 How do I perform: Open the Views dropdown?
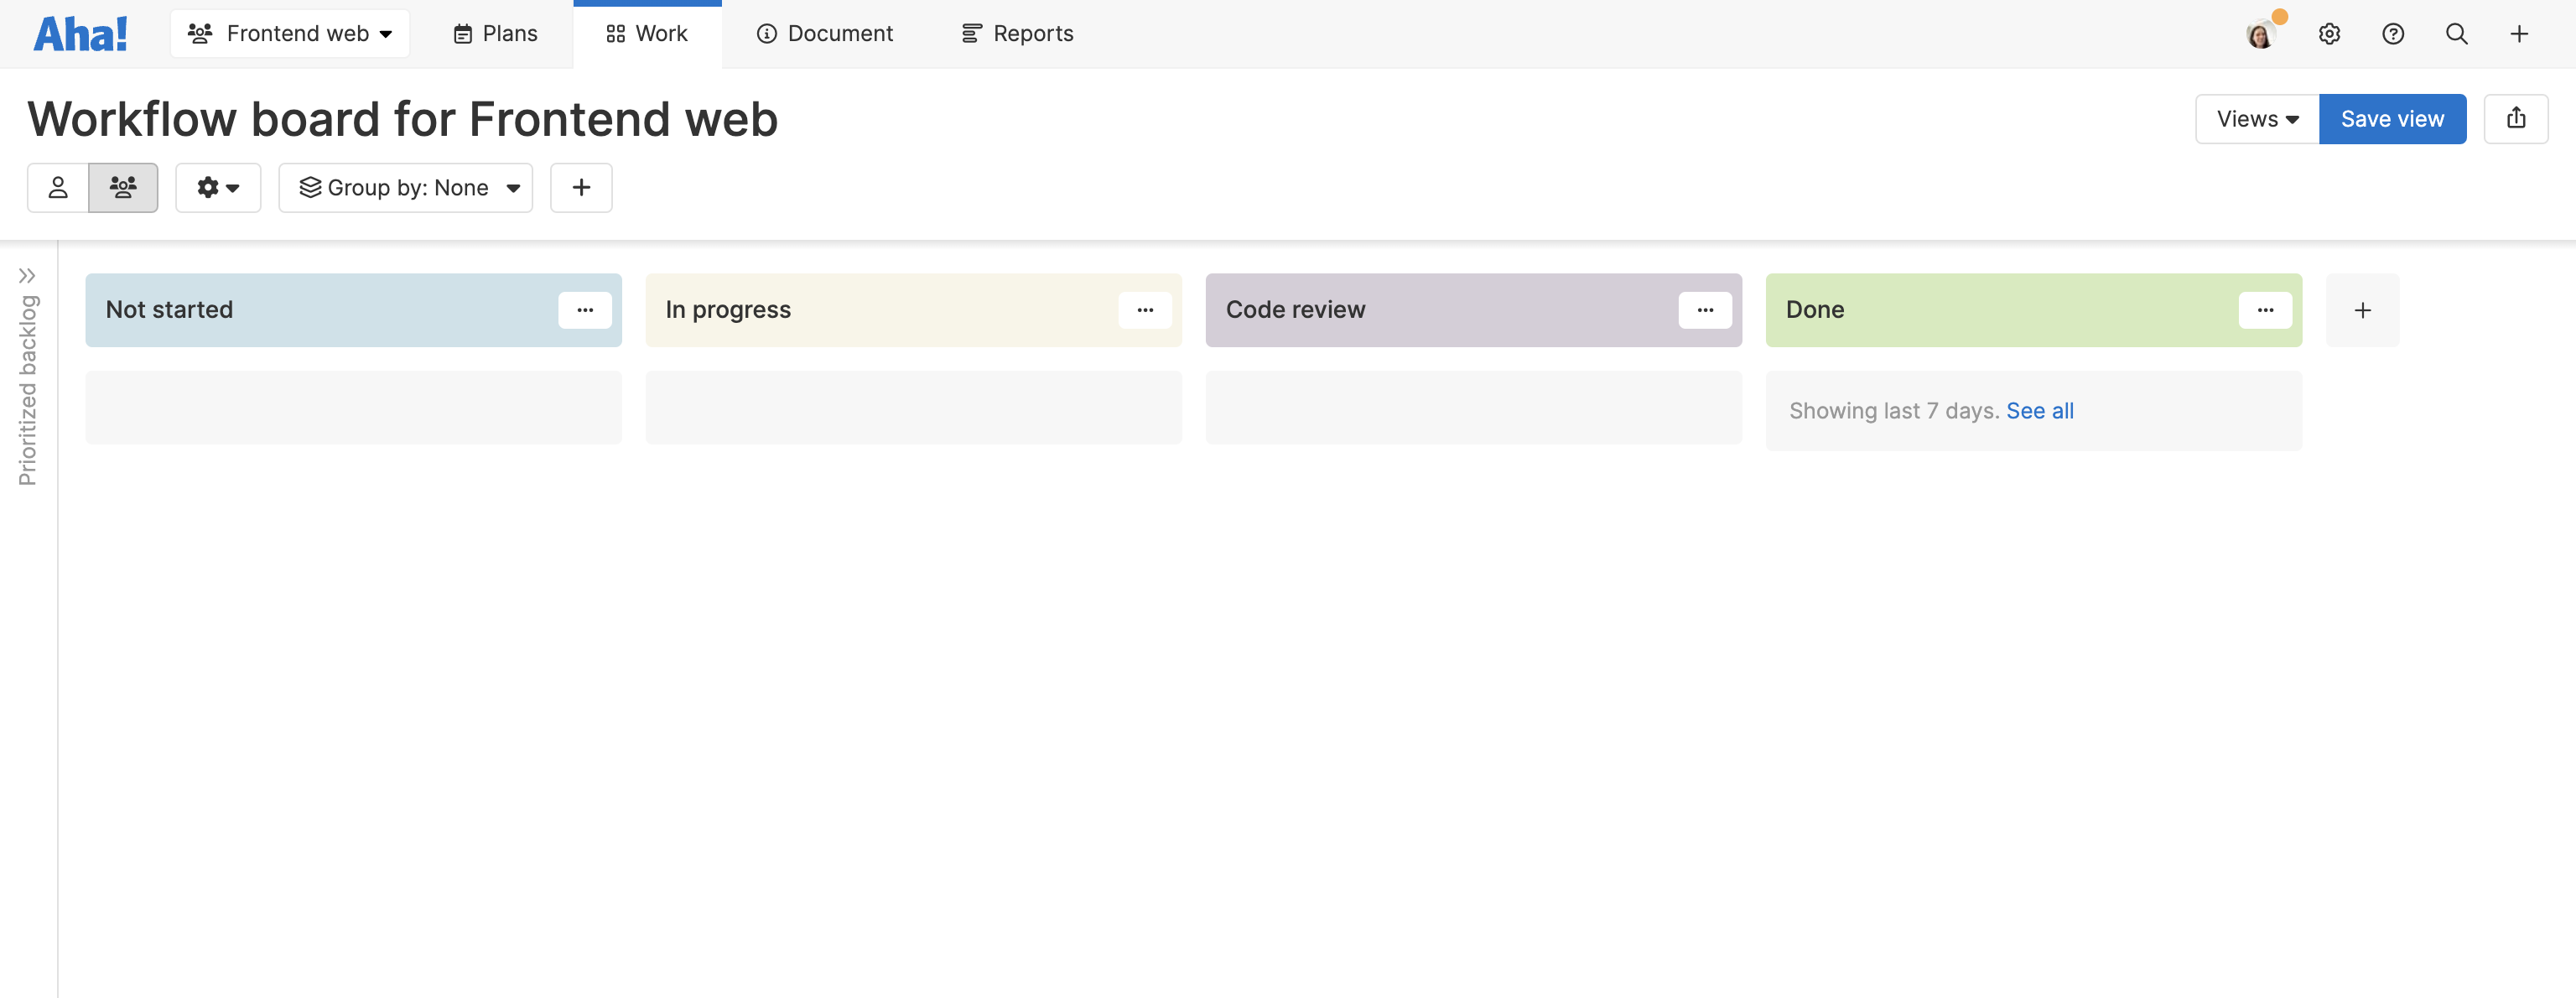click(2255, 118)
